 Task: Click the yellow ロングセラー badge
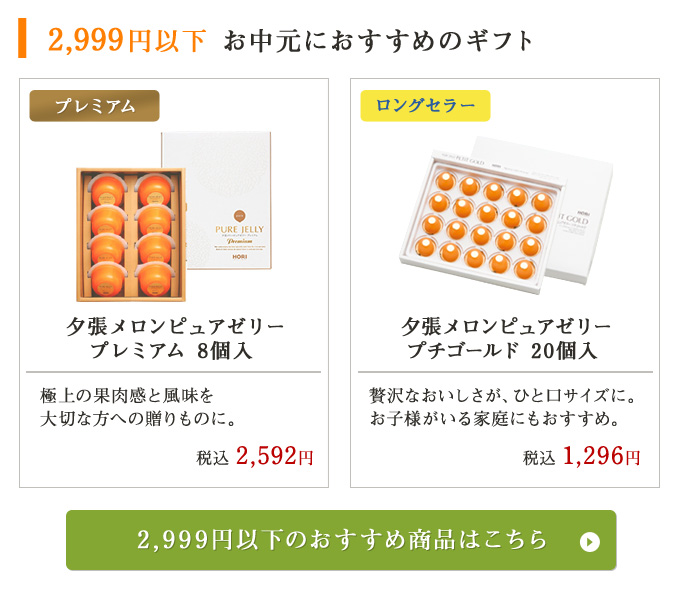point(425,105)
